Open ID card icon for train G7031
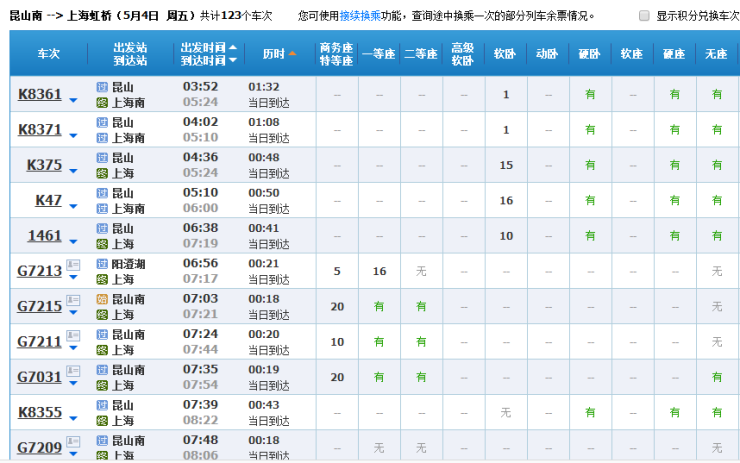This screenshot has width=740, height=463. (73, 371)
